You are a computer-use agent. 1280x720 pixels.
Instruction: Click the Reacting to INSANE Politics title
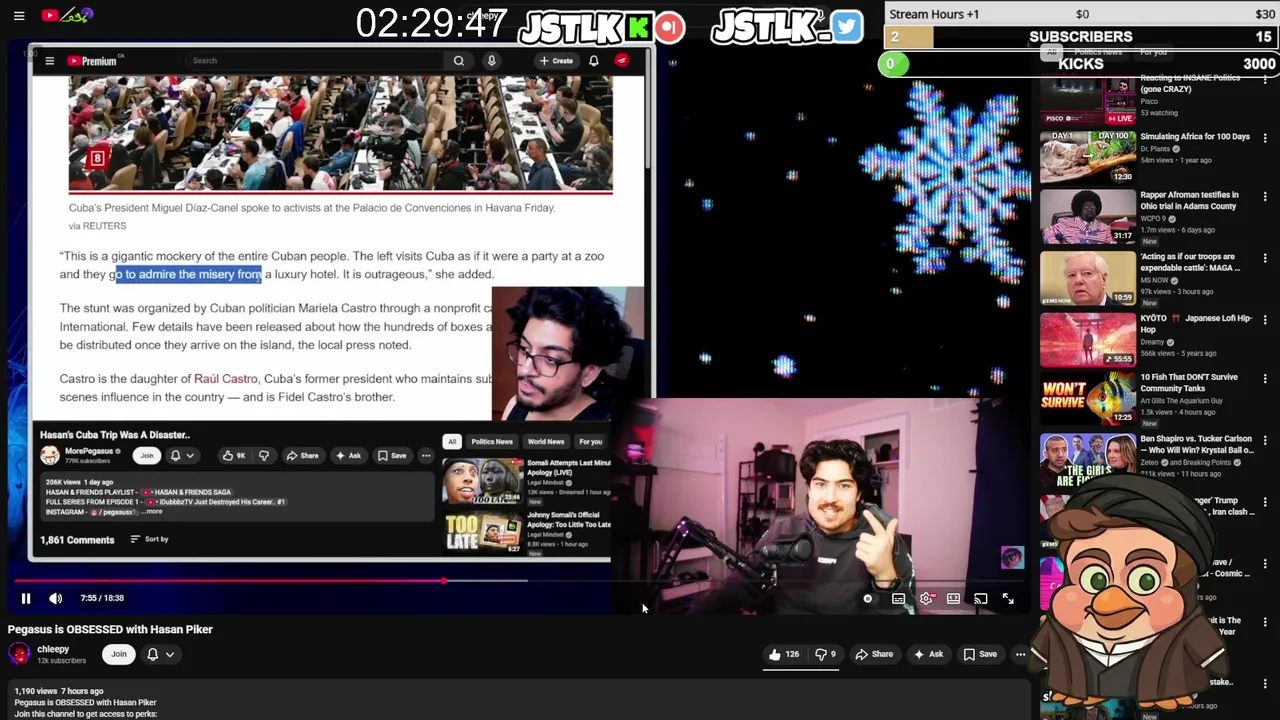pos(1190,83)
